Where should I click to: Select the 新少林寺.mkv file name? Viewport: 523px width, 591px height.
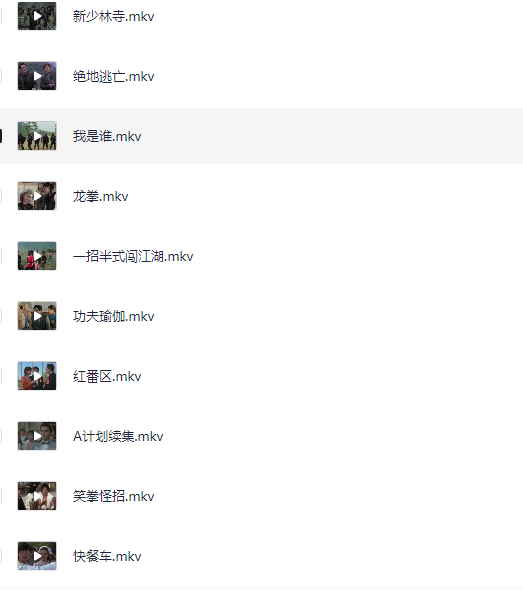click(113, 16)
